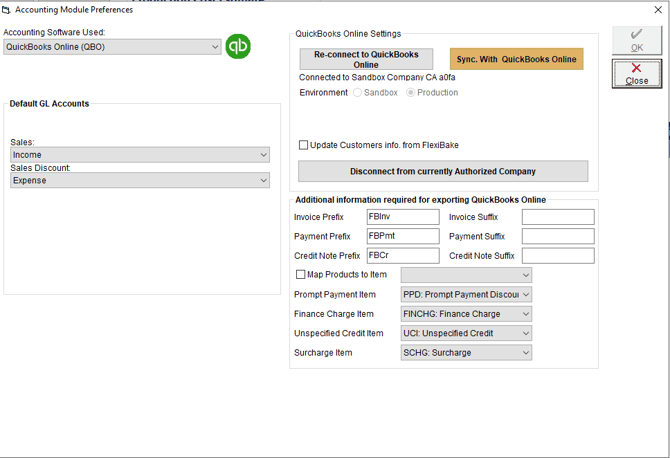Click the 'Finance Charge Item' label
670x458 pixels.
pyautogui.click(x=334, y=314)
